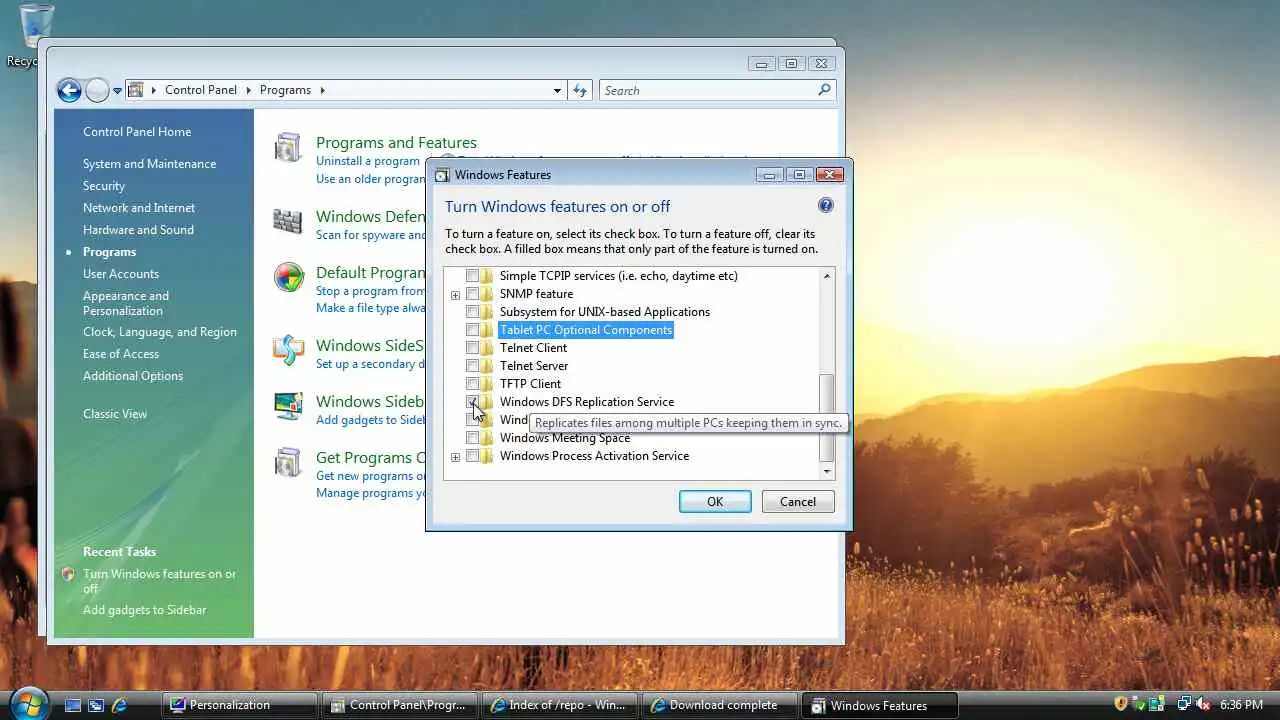Click the Forward navigation arrow button
The height and width of the screenshot is (720, 1280).
pyautogui.click(x=97, y=91)
